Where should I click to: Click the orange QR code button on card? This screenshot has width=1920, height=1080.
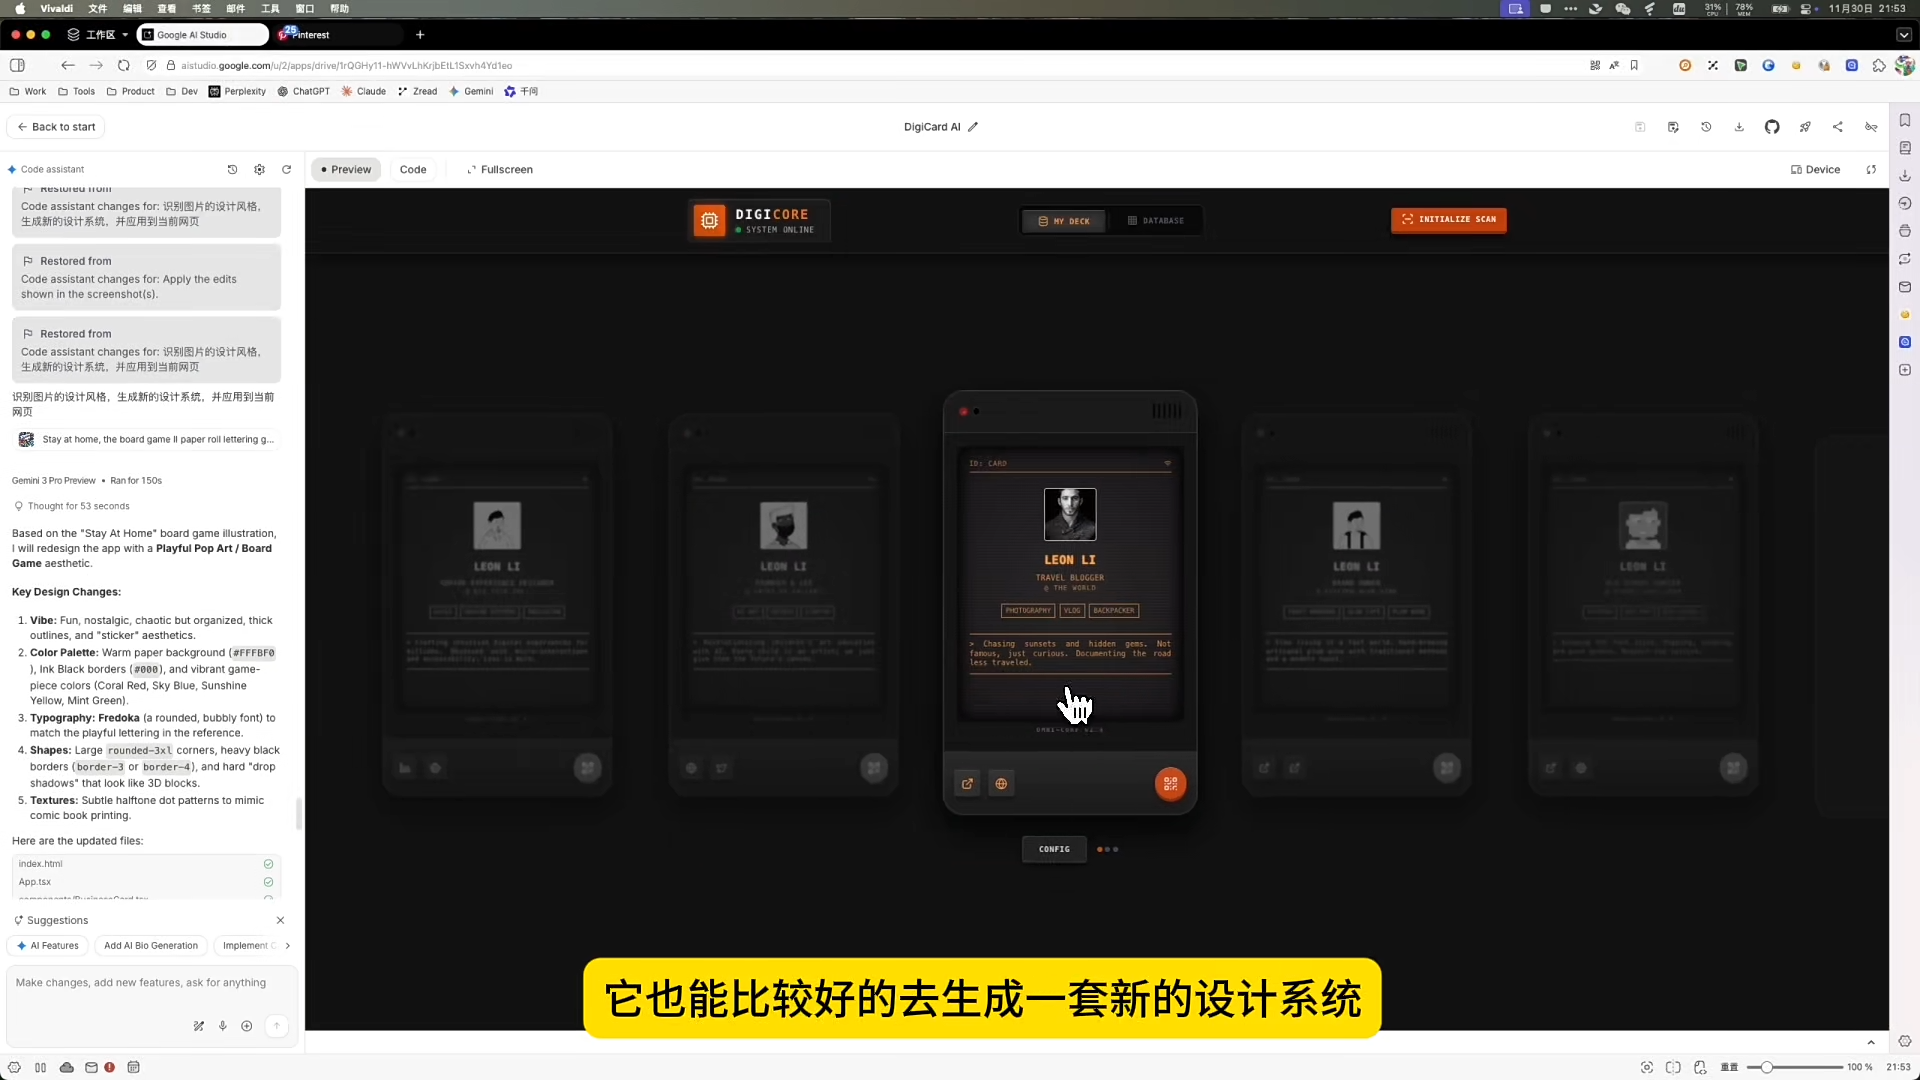1170,784
